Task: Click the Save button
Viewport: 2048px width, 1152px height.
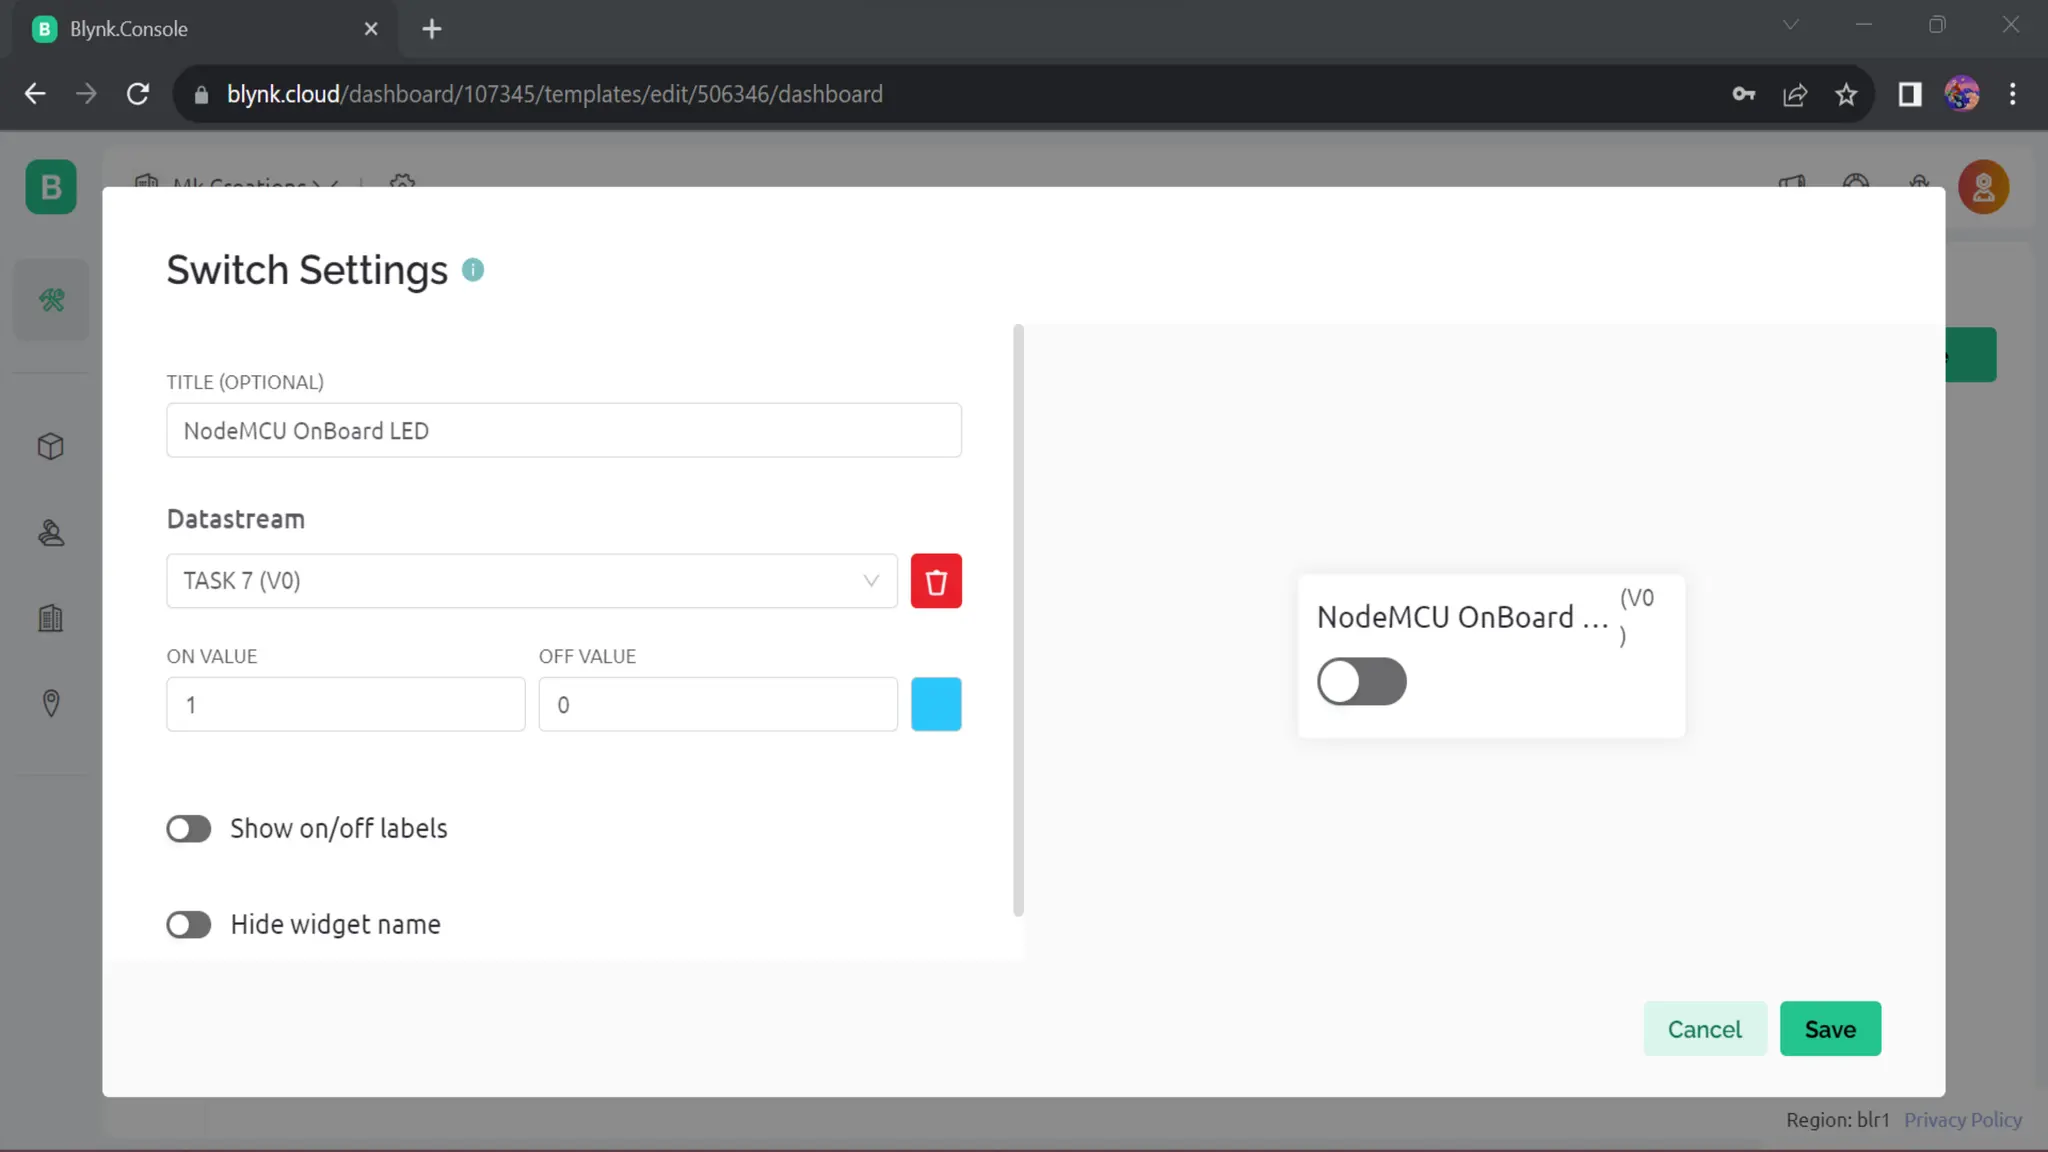Action: (1829, 1029)
